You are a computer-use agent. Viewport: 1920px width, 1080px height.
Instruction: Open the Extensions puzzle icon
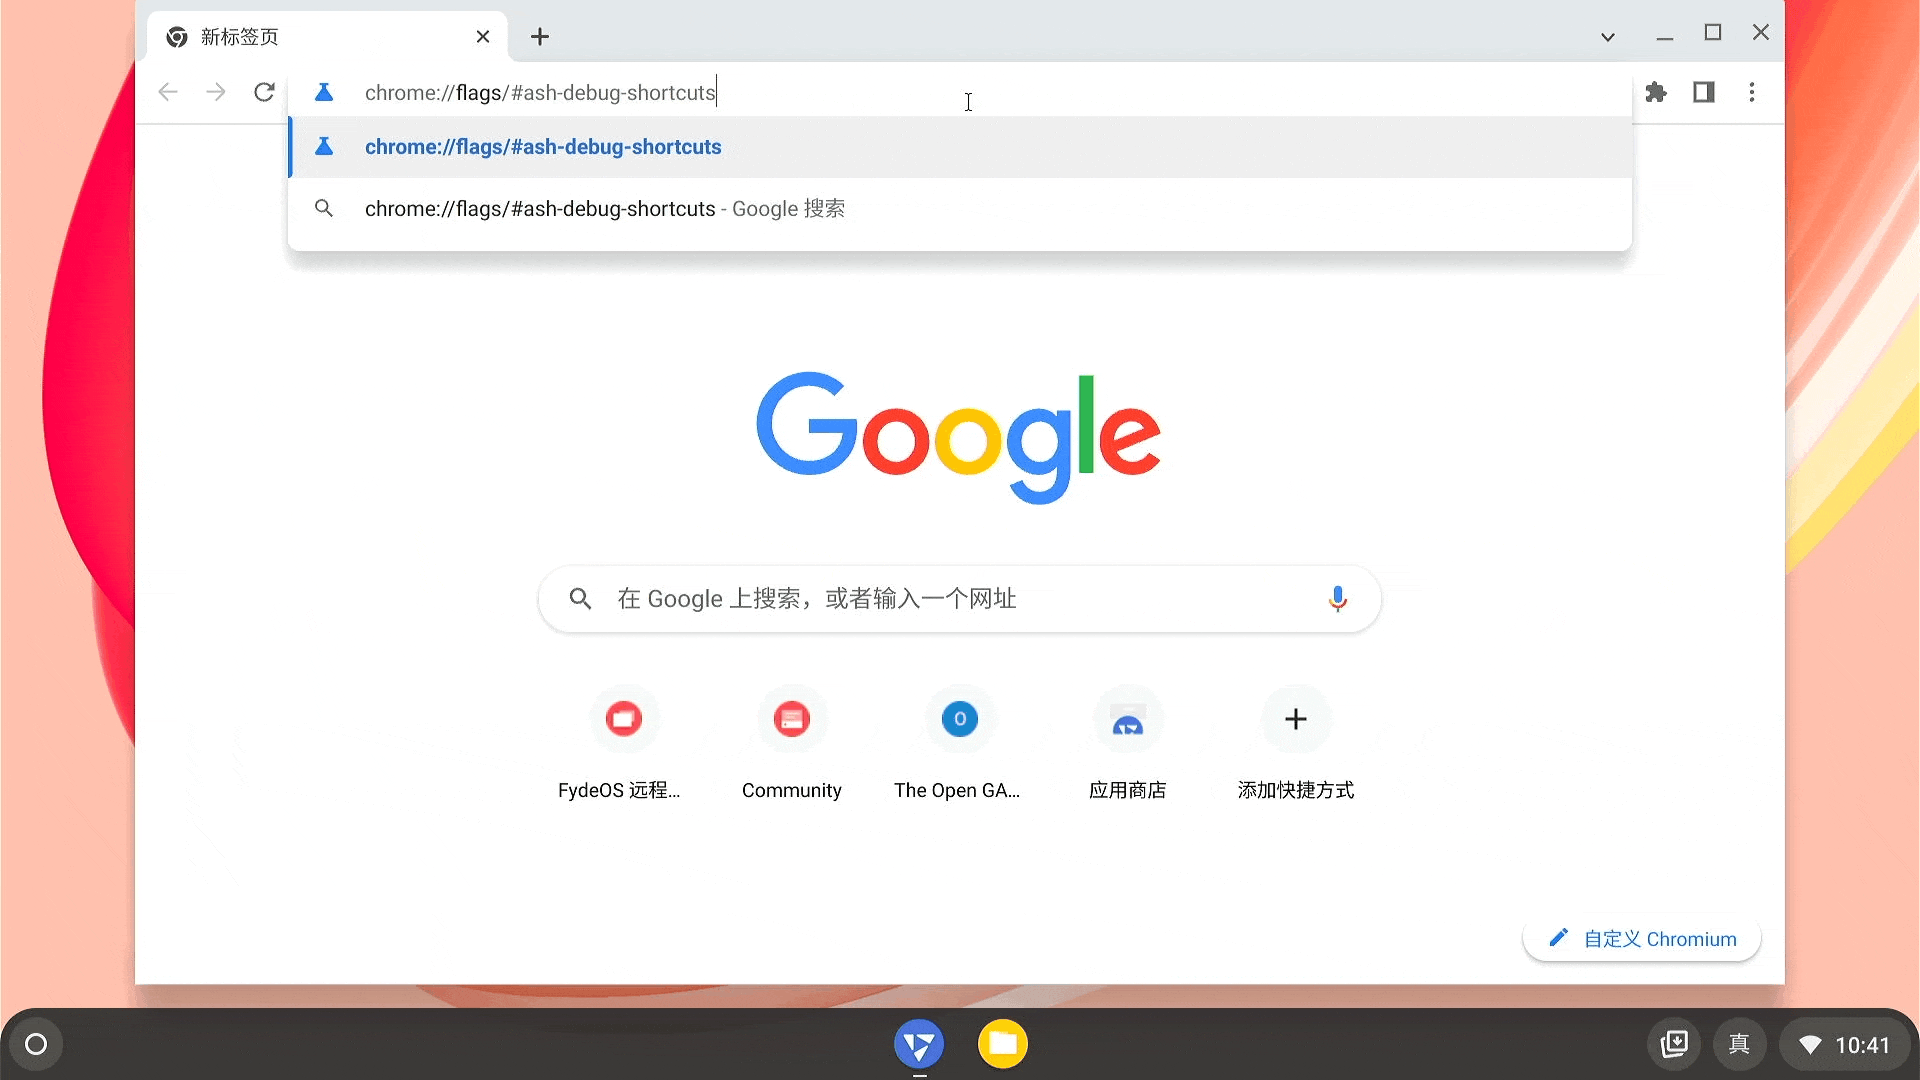click(1655, 91)
